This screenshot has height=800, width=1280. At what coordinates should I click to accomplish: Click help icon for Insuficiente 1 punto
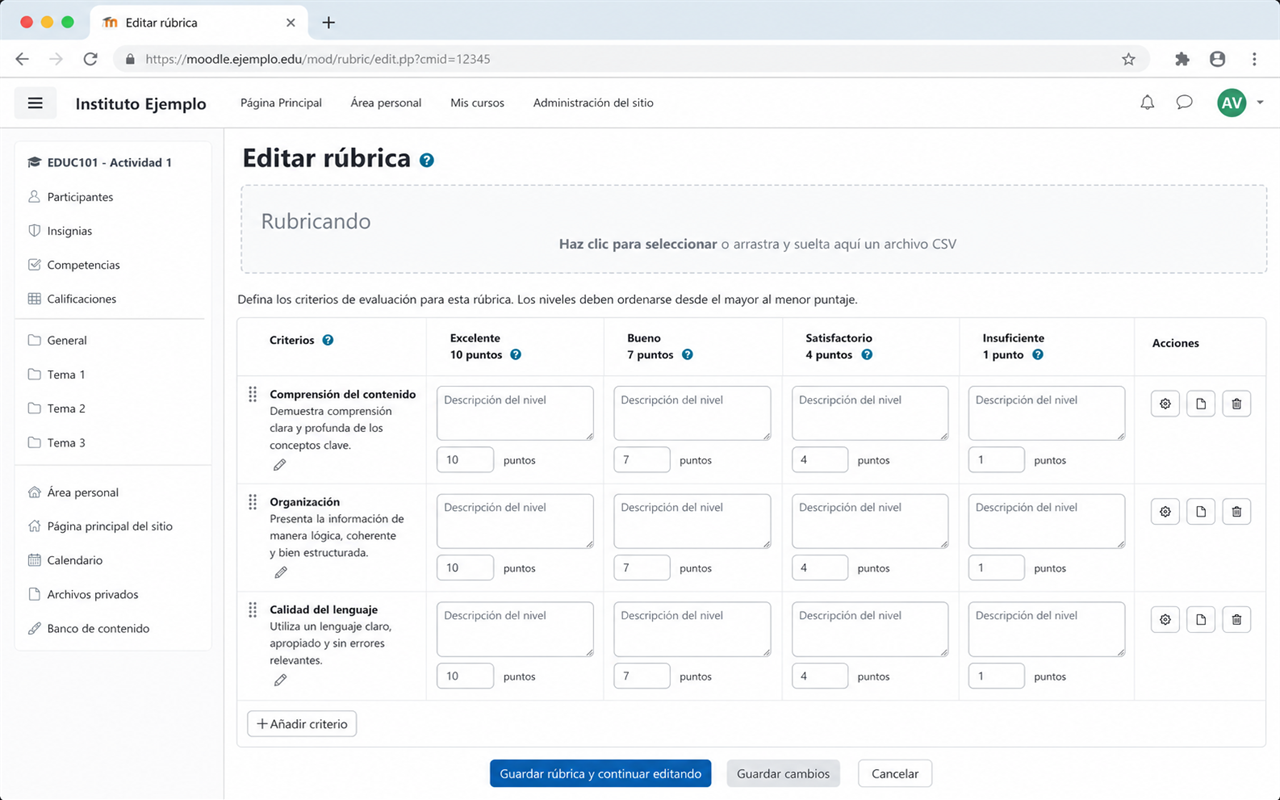tap(1038, 355)
